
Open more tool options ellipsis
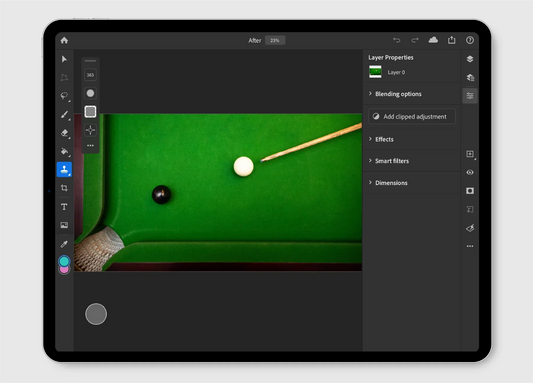pos(90,145)
